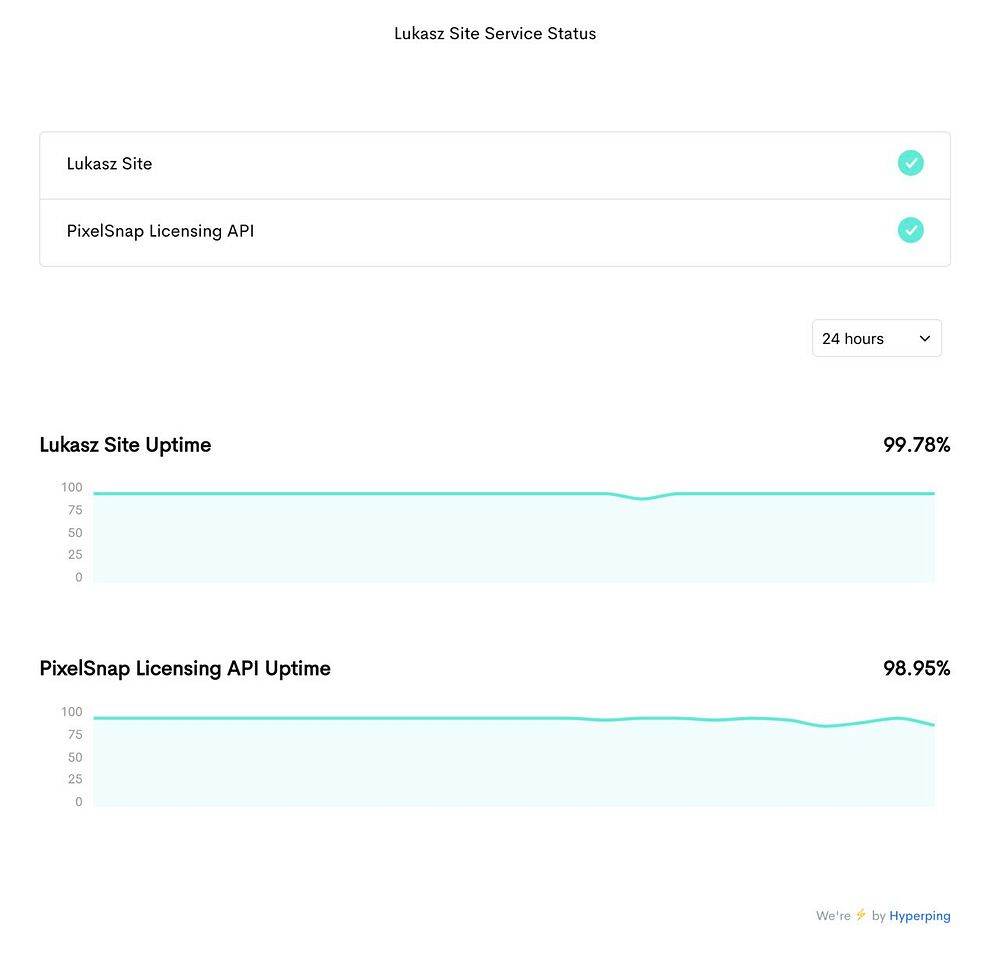1000x957 pixels.
Task: Open the Hyperping link in the footer
Action: click(x=919, y=915)
